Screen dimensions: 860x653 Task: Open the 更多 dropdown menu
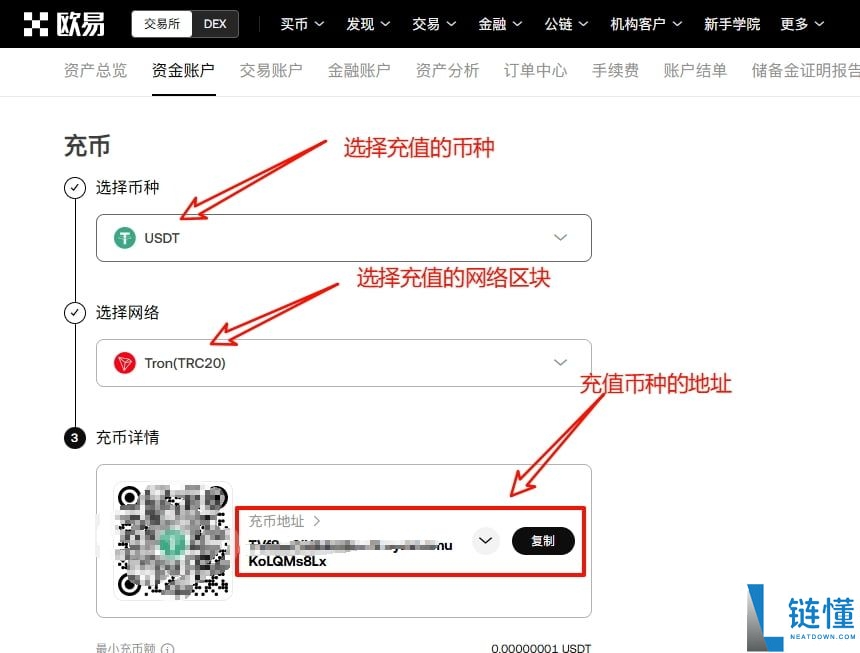[802, 24]
